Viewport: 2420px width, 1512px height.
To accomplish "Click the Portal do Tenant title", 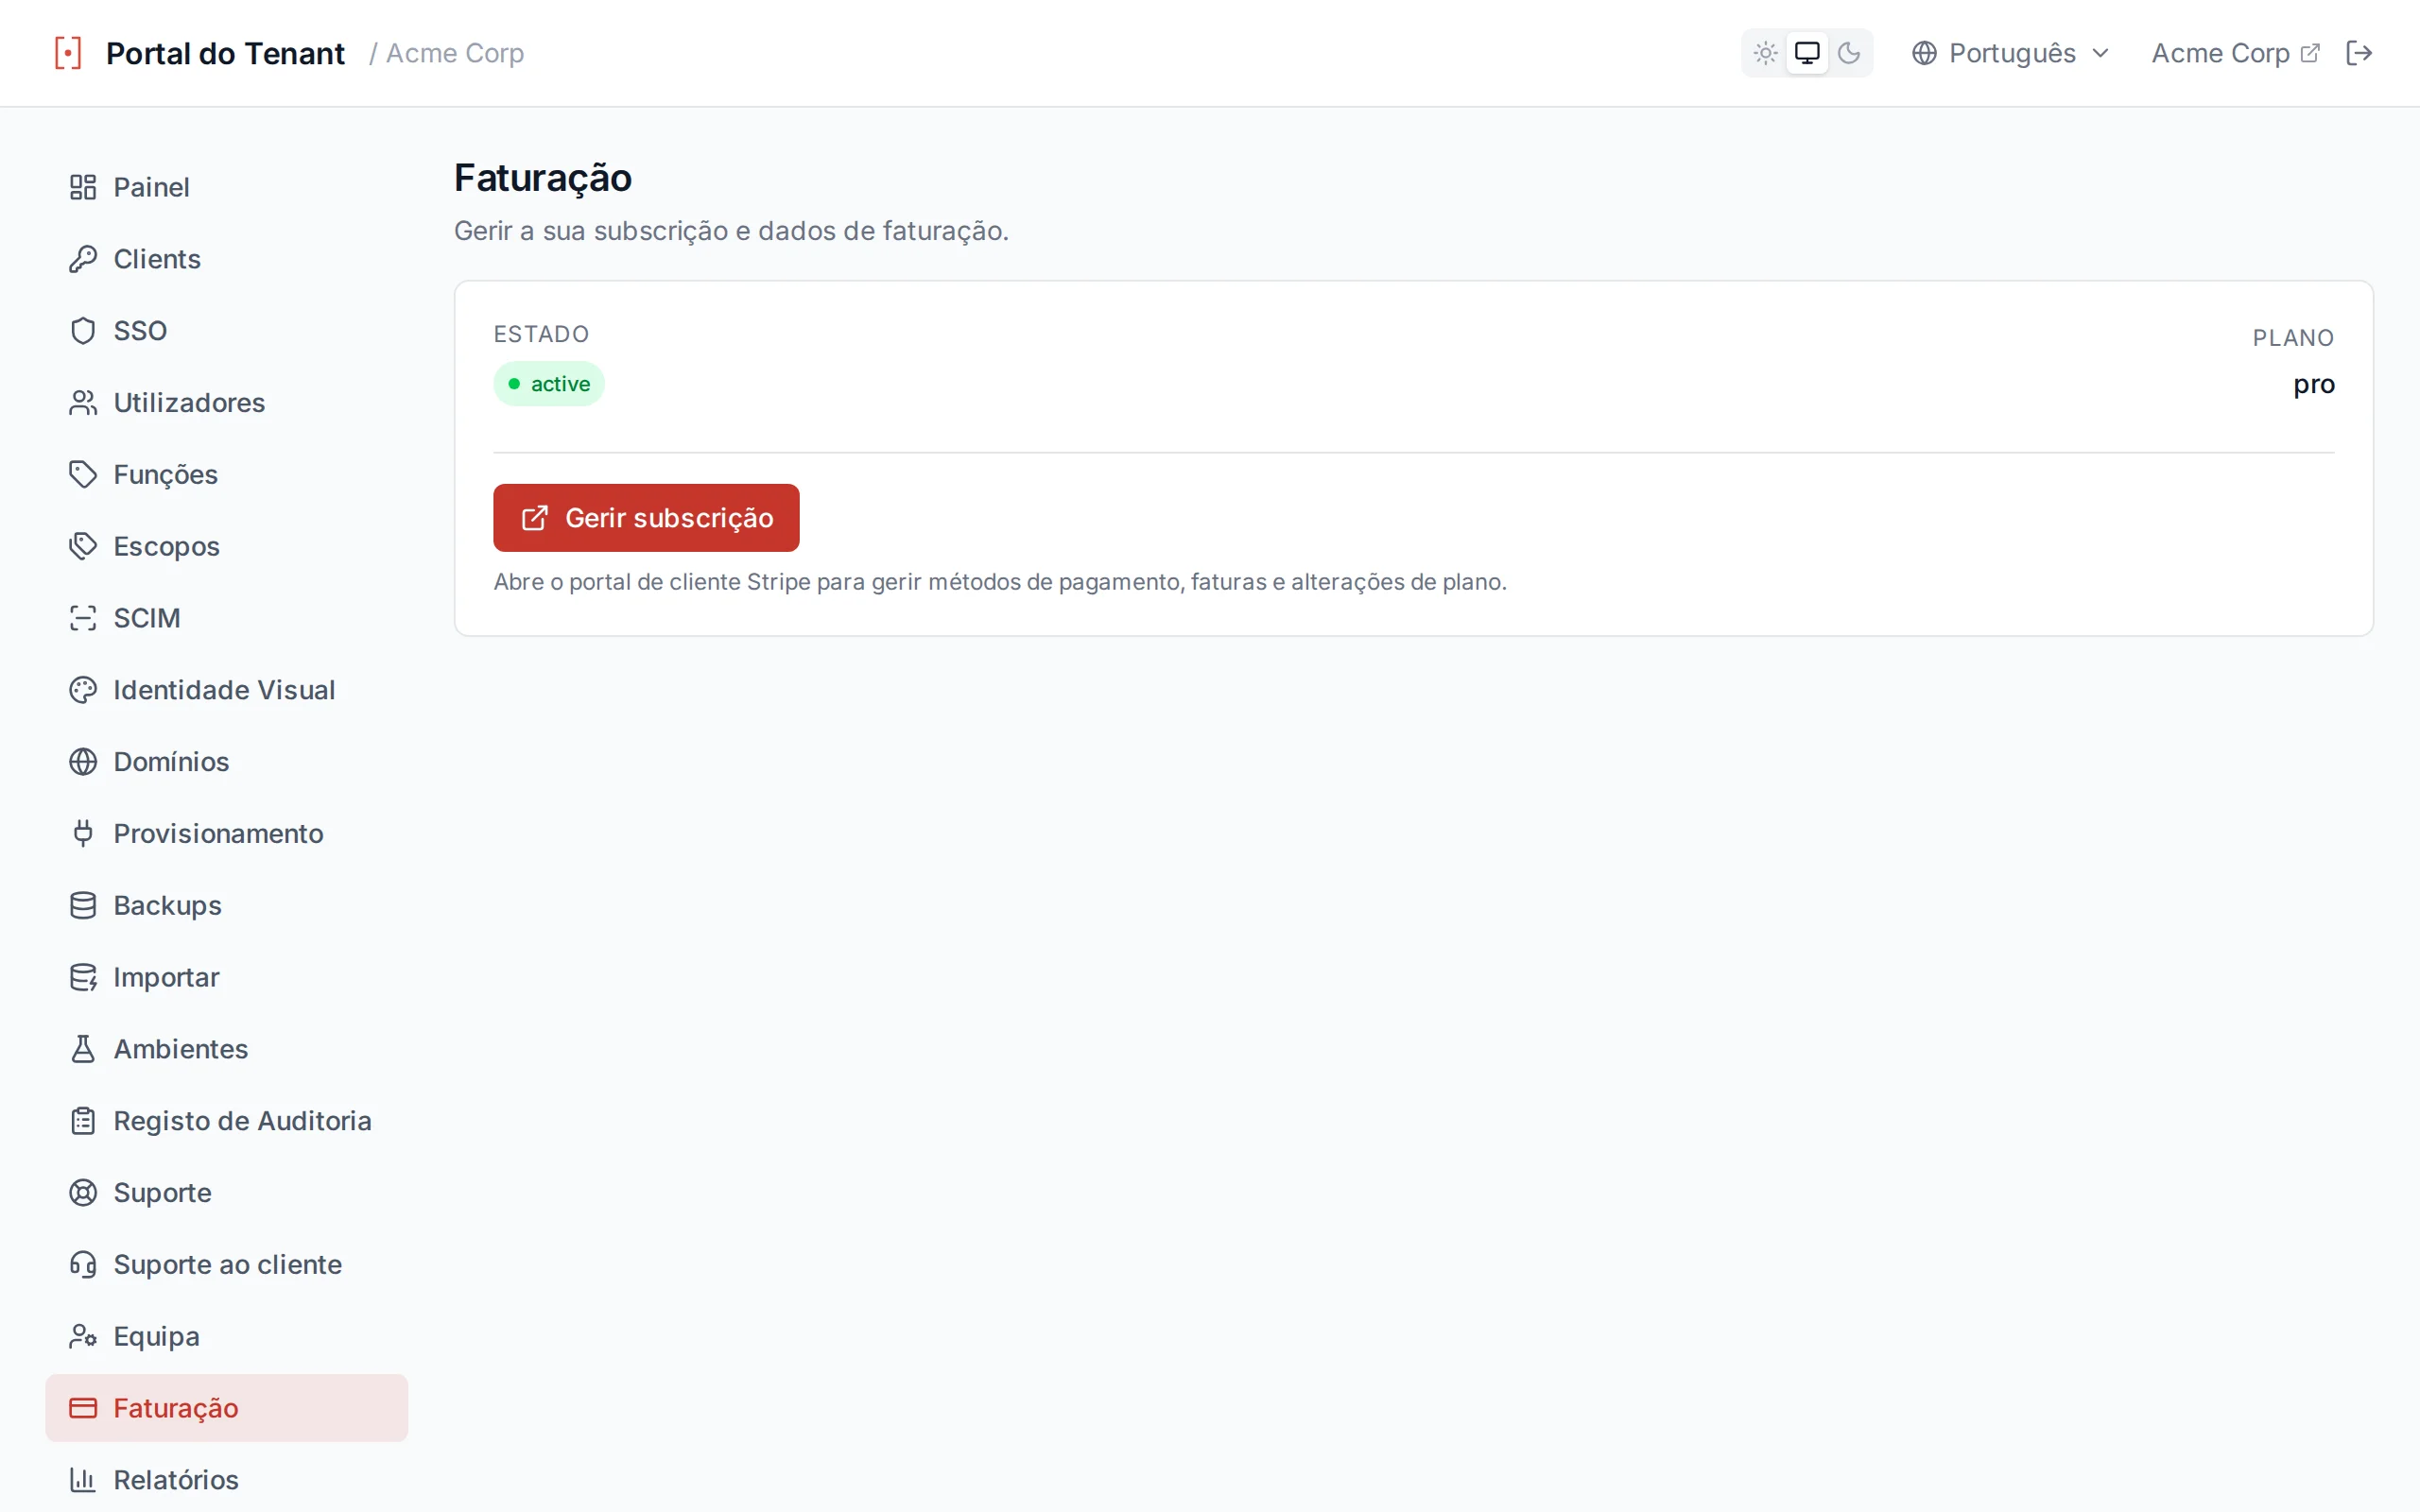I will point(225,53).
